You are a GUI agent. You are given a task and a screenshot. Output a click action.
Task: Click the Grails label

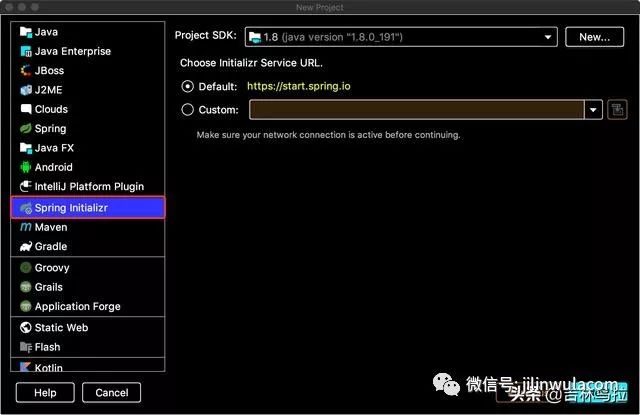[49, 287]
